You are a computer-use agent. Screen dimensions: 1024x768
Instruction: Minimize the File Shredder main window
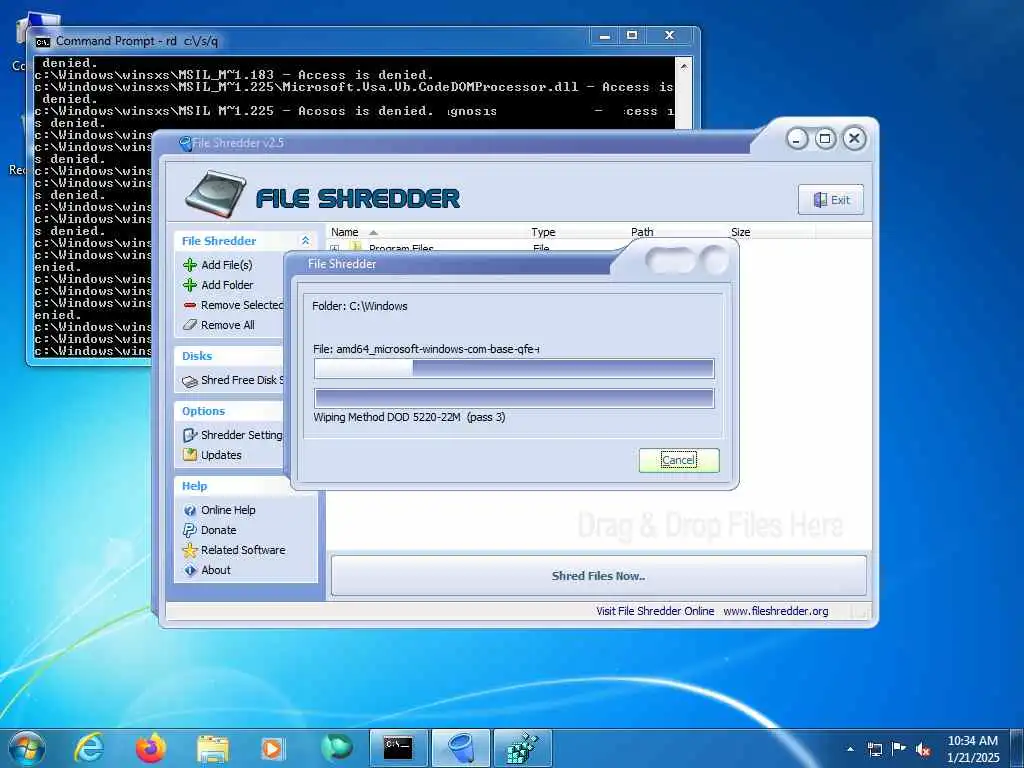tap(797, 138)
